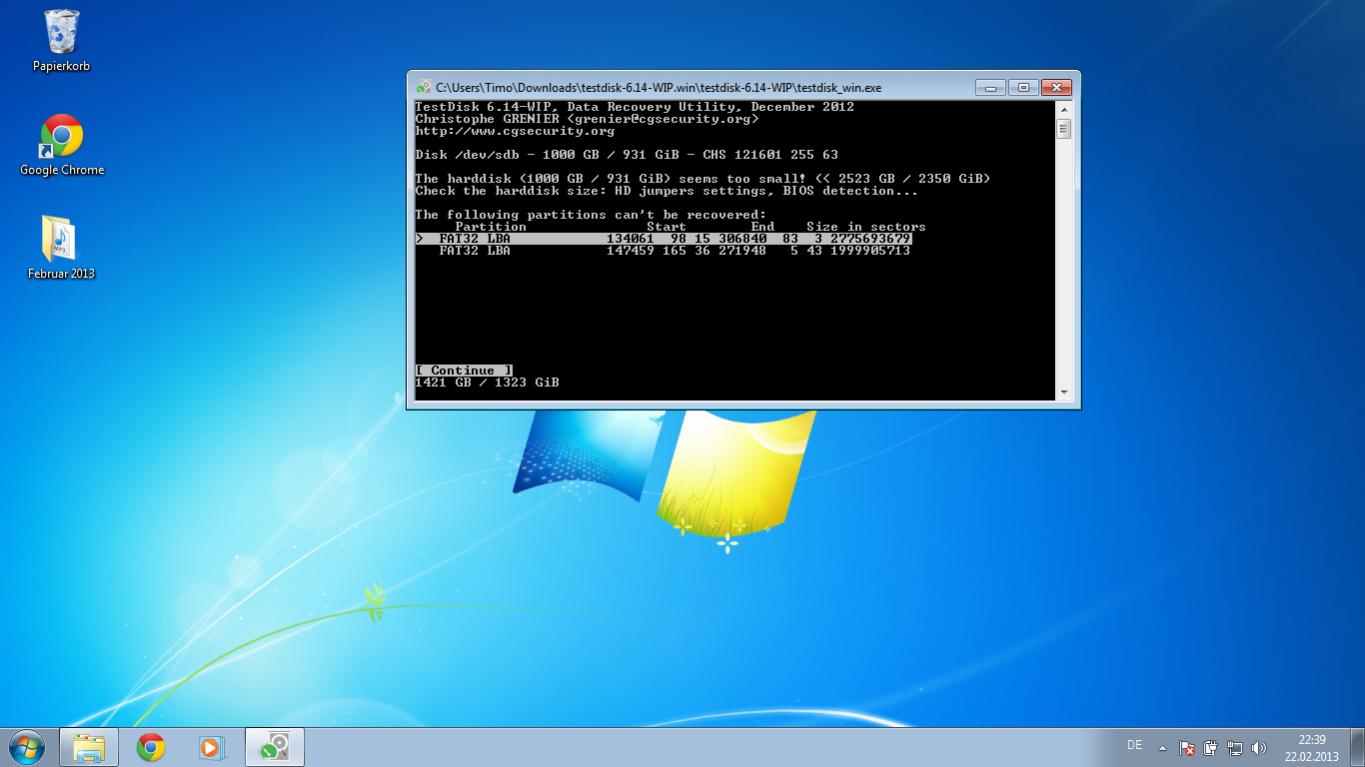Click the "following partitions can't be recovered" line
The image size is (1365, 767).
[x=591, y=215]
